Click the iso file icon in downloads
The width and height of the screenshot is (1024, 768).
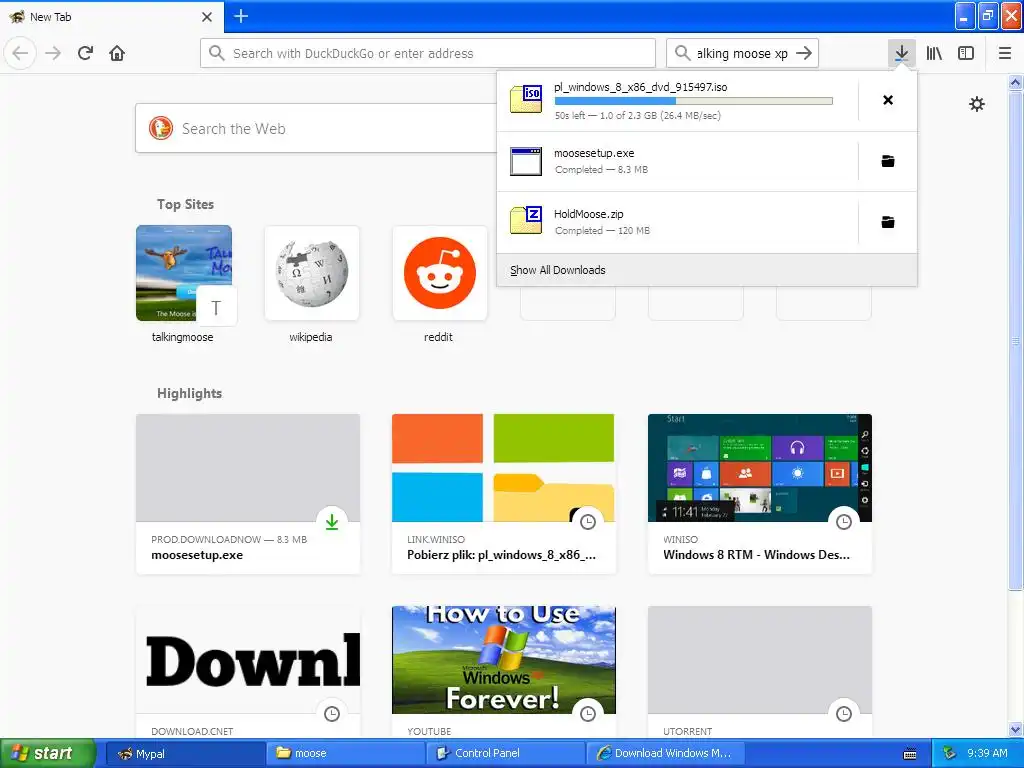coord(526,99)
